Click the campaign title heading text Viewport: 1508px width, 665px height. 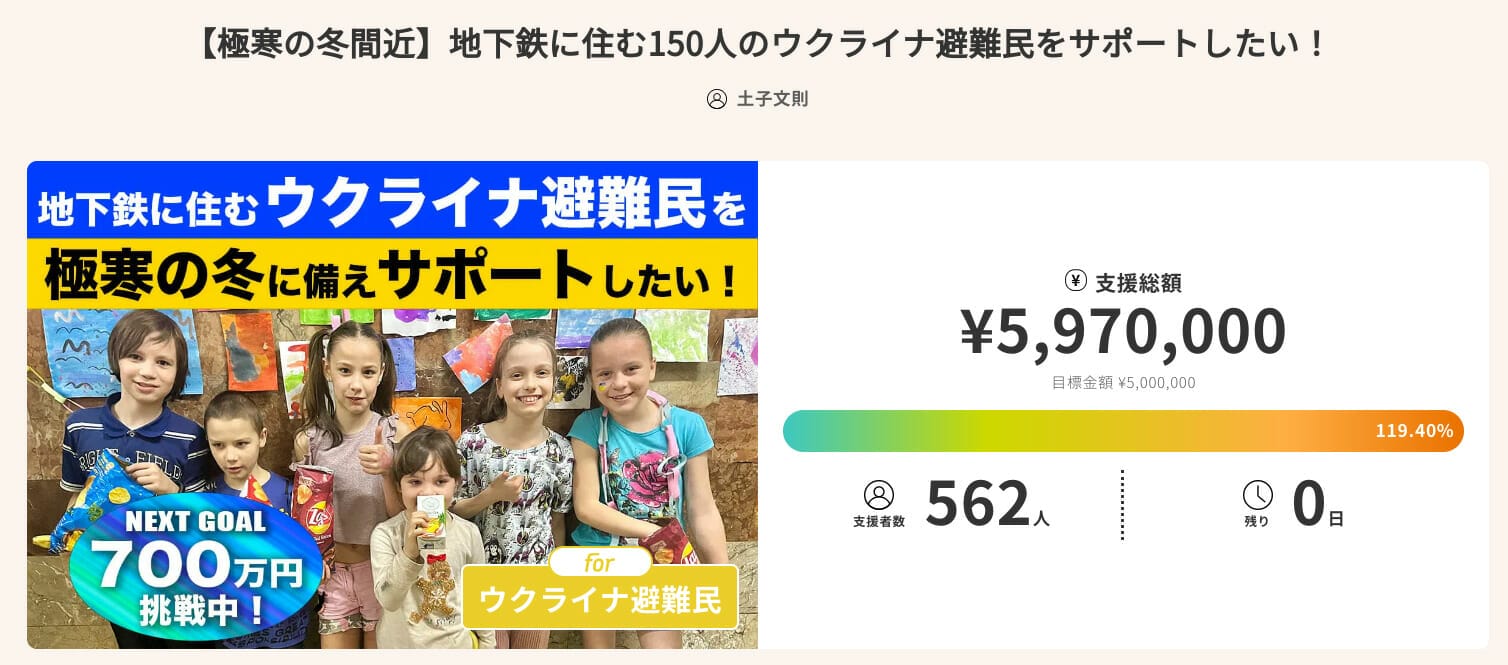754,43
